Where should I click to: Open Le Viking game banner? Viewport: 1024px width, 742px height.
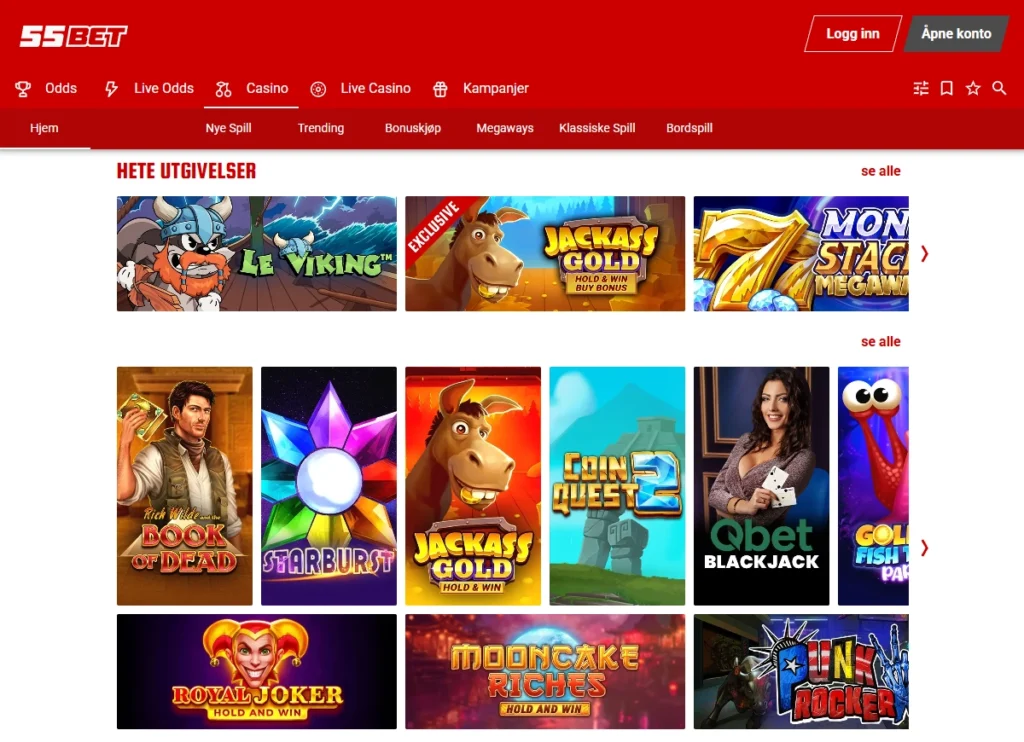tap(257, 253)
